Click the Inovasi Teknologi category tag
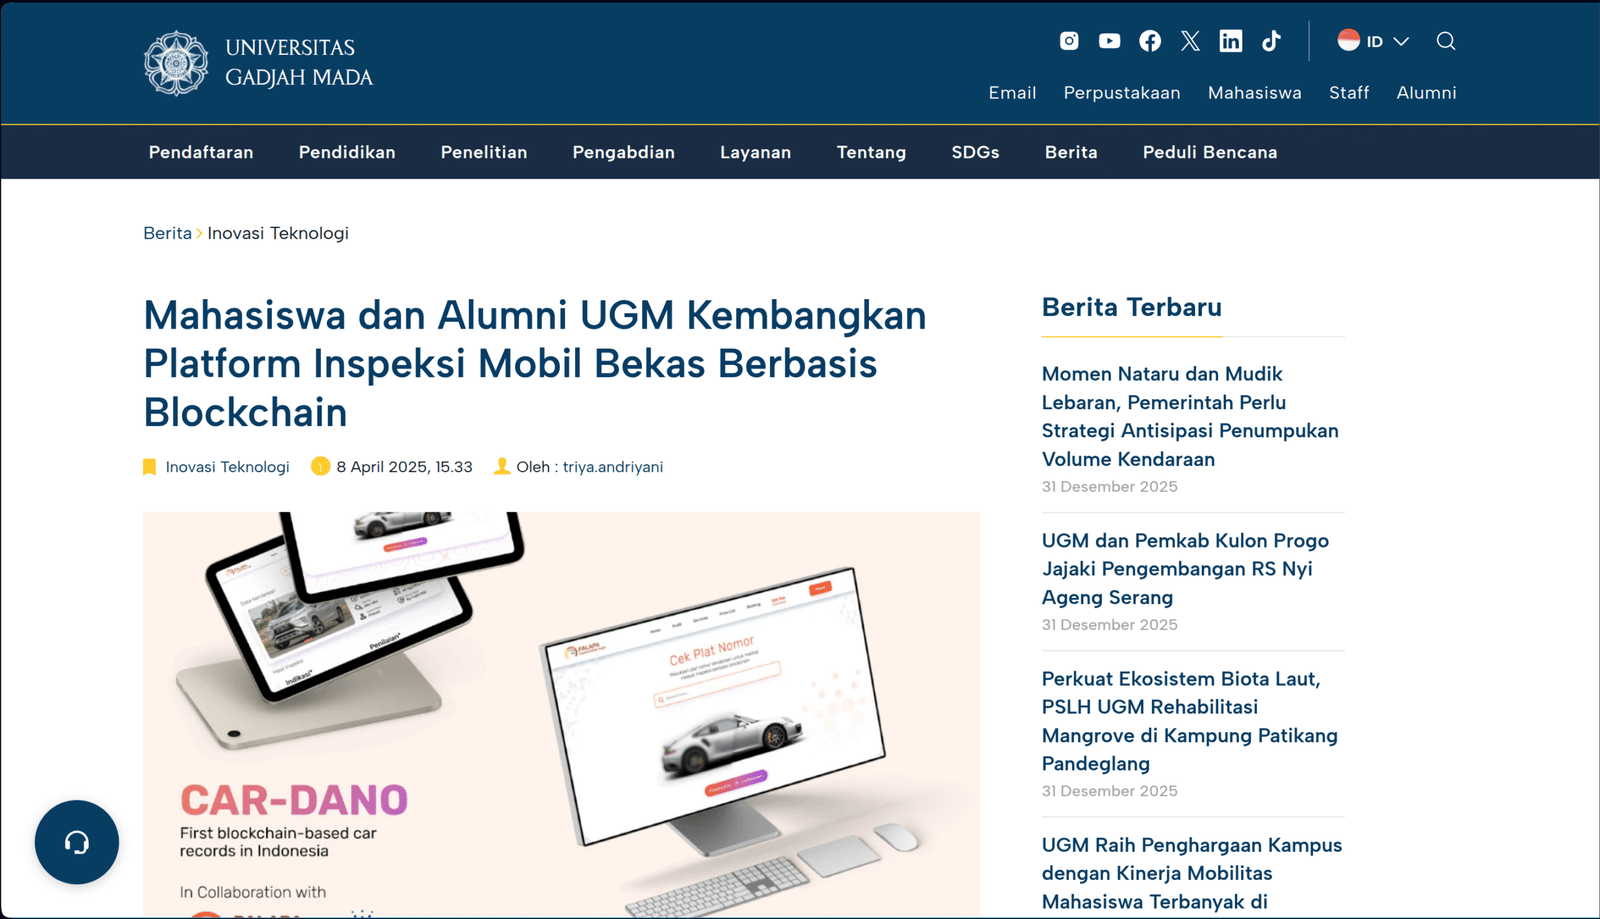The image size is (1600, 919). click(x=227, y=467)
